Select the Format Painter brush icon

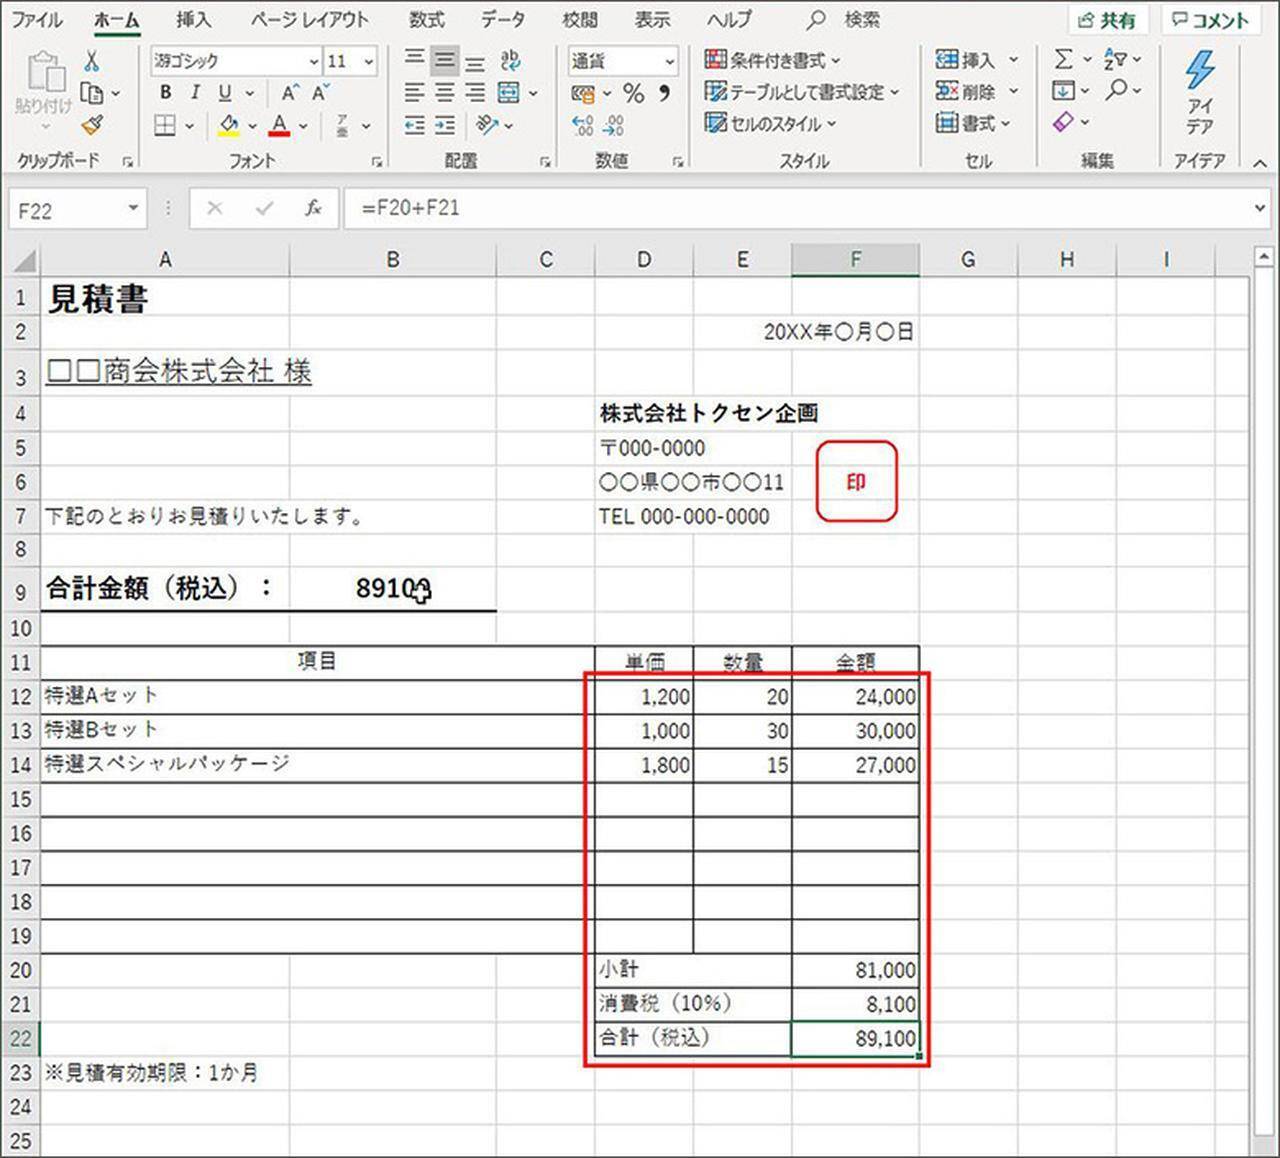point(92,125)
